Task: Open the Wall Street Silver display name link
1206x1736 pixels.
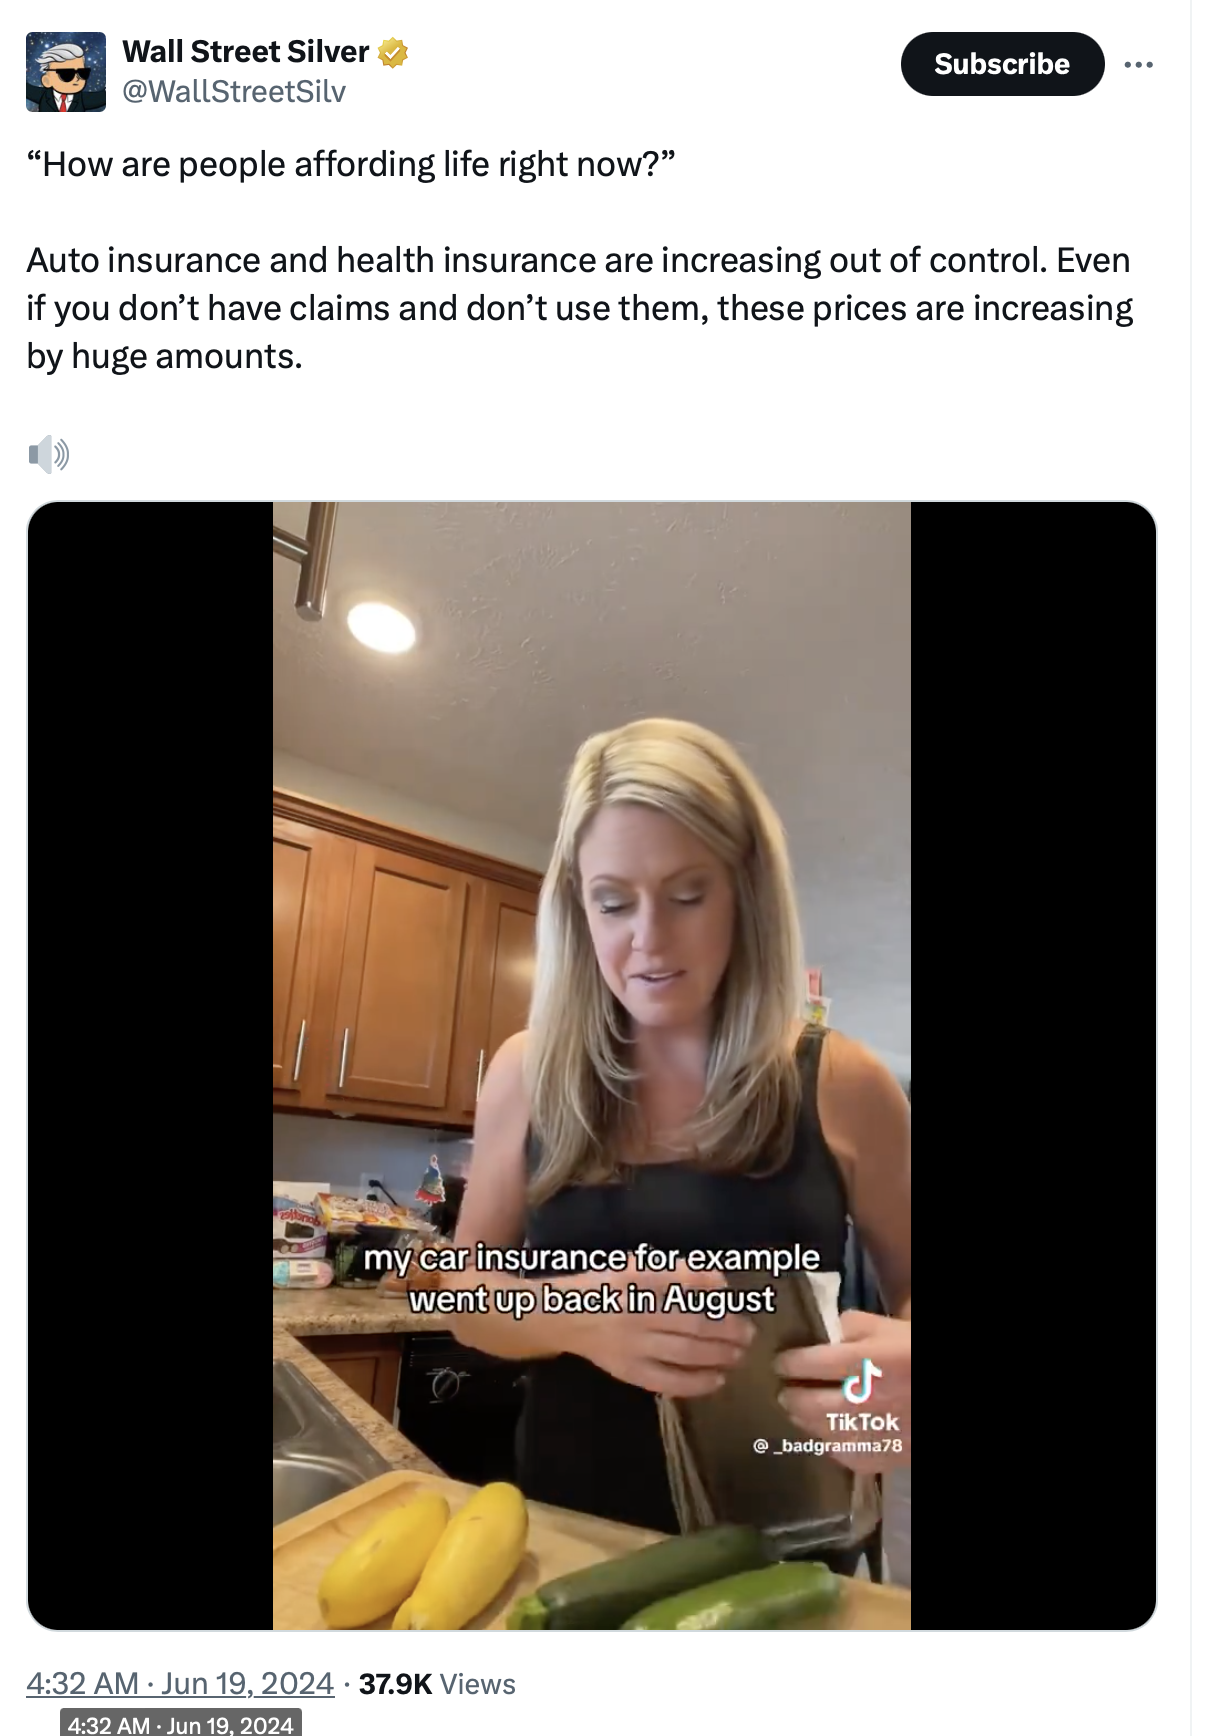Action: coord(245,51)
